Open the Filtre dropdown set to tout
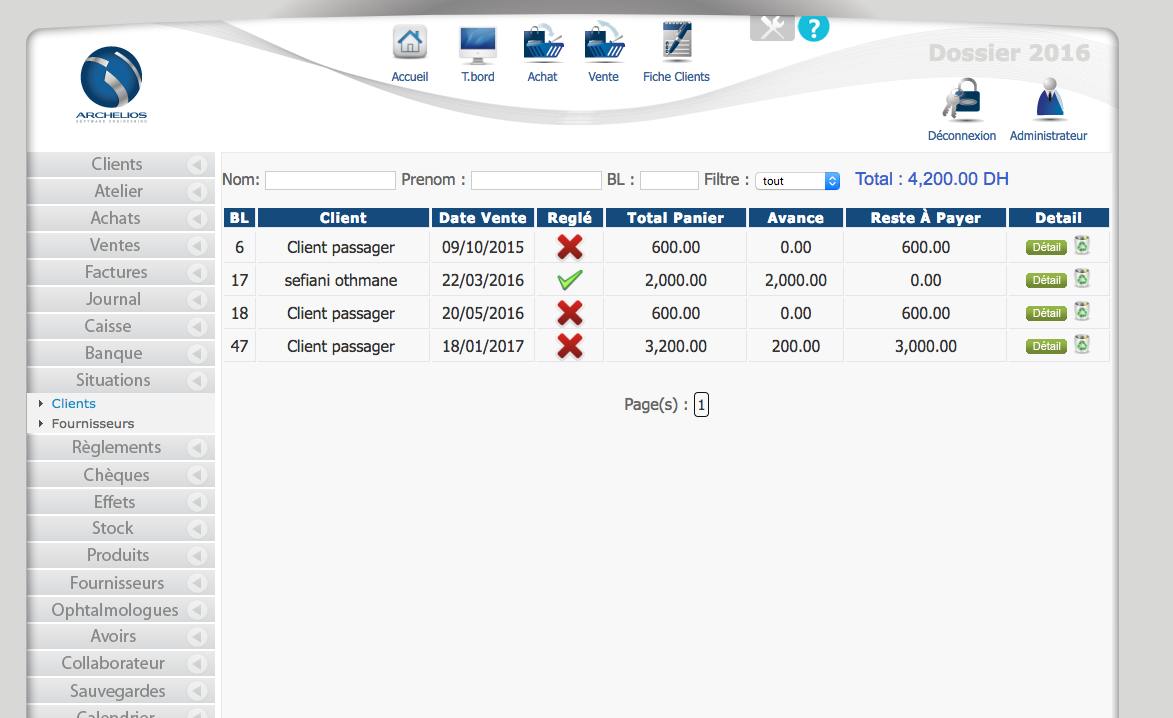The height and width of the screenshot is (718, 1173). pos(797,181)
